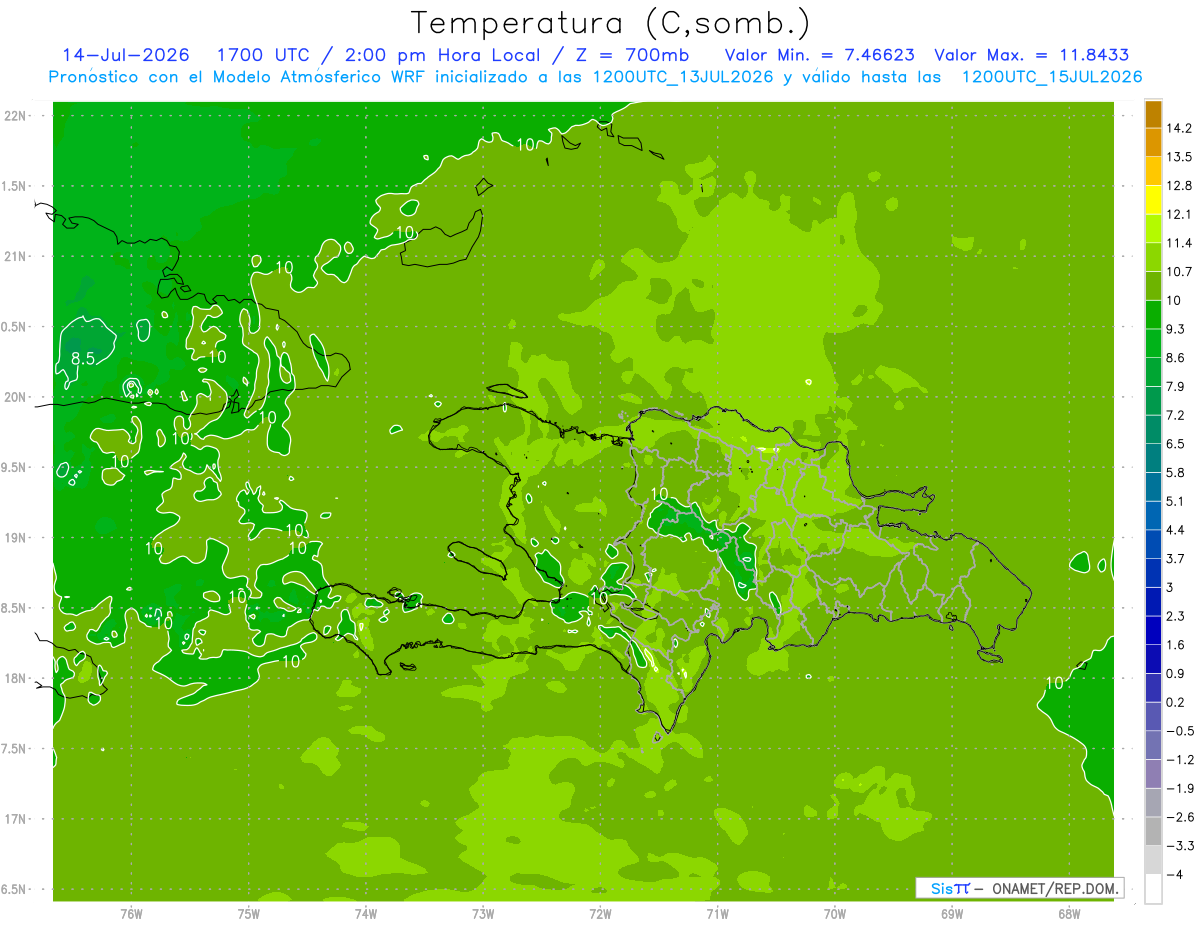
Task: Click the '-4' colorbar scale value
Action: [x=1175, y=874]
